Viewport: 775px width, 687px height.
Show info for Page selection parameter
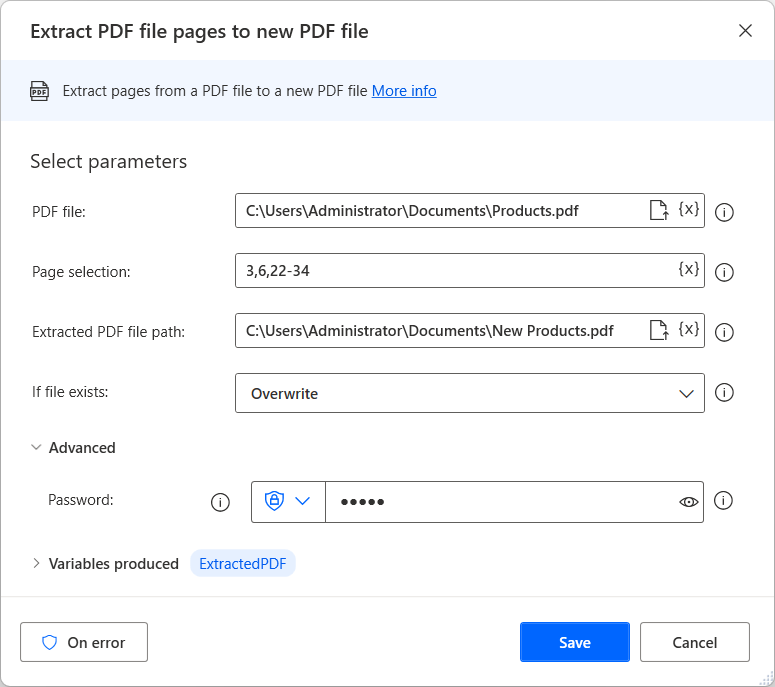[x=724, y=272]
